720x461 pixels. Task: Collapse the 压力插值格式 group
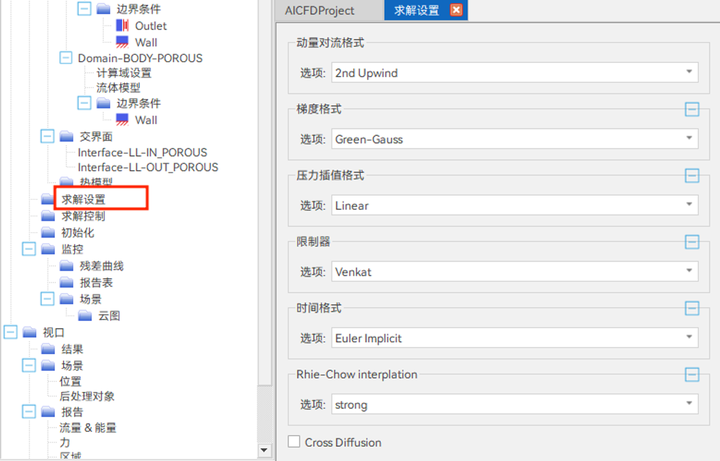pyautogui.click(x=692, y=175)
